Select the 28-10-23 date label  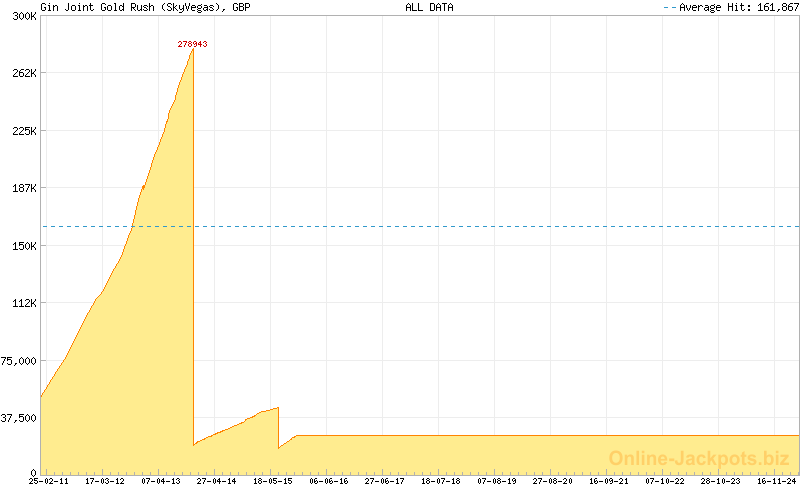point(720,481)
